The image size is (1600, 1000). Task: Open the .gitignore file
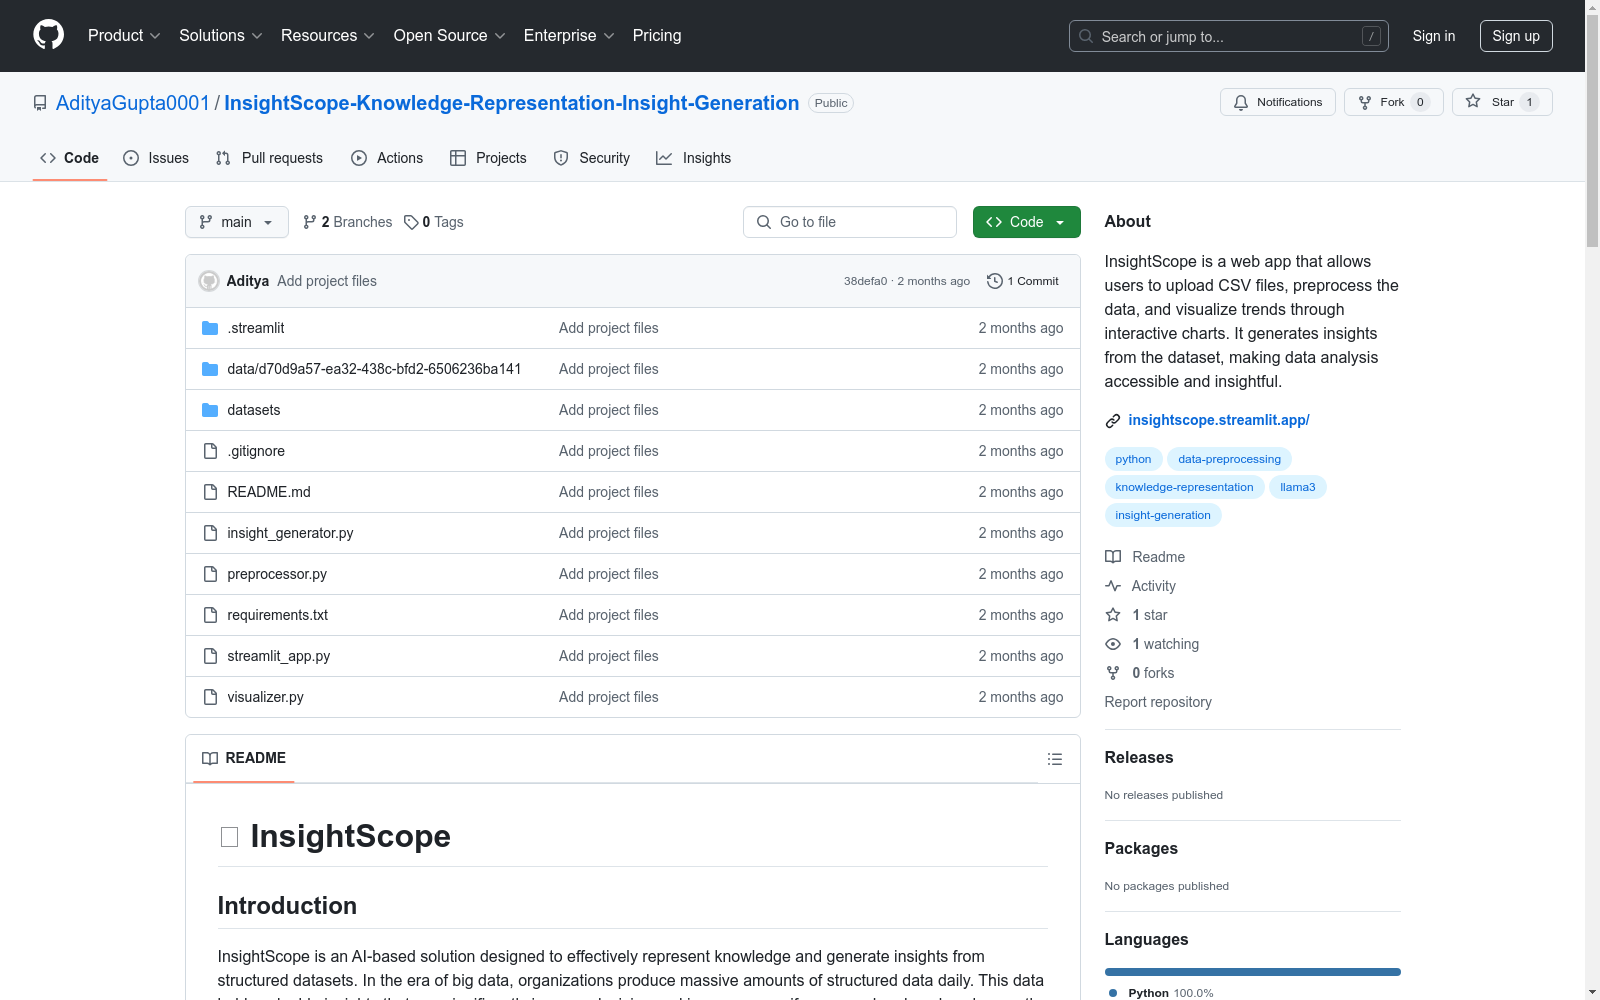pos(256,451)
